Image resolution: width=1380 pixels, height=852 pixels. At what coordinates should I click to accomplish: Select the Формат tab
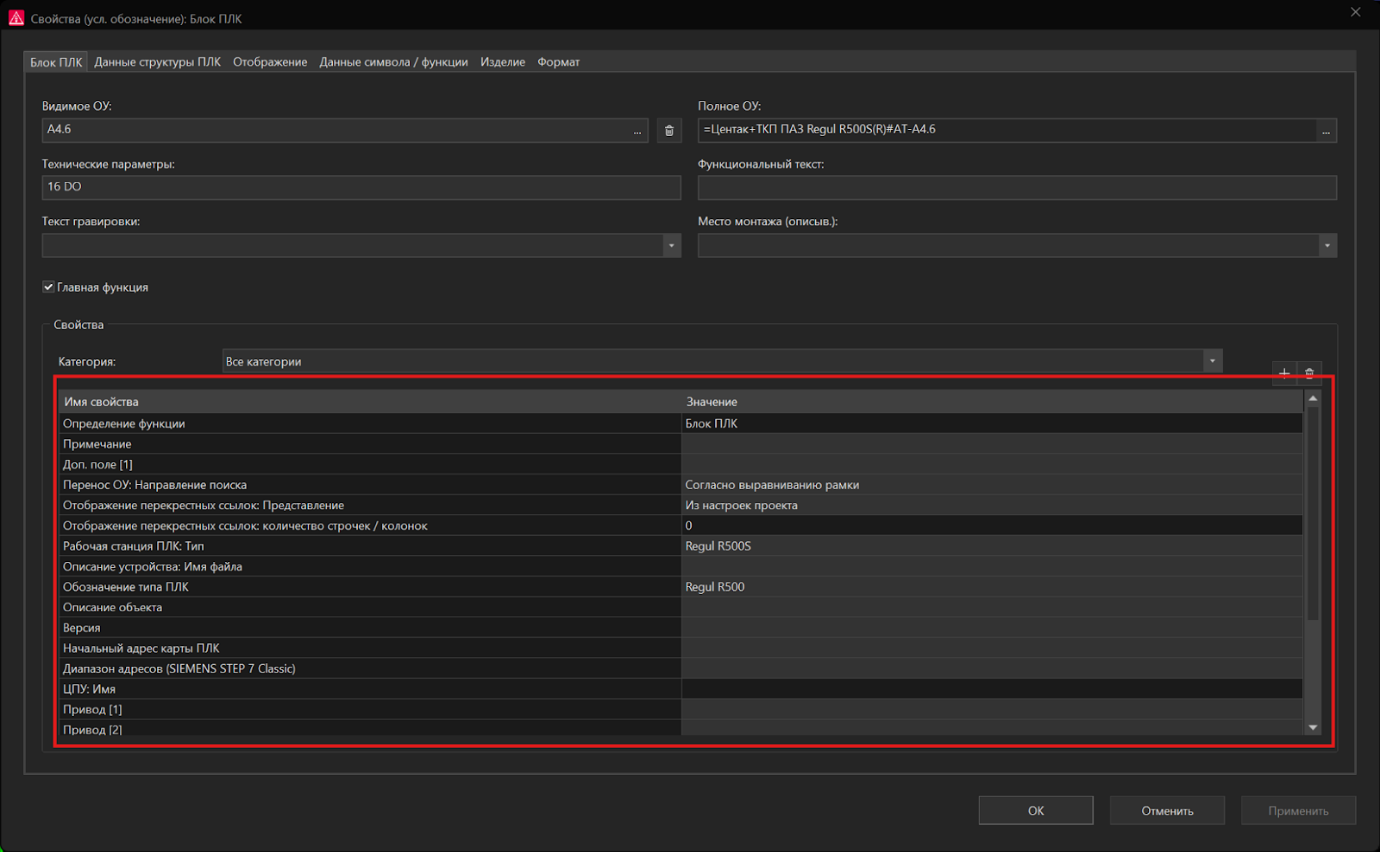557,61
